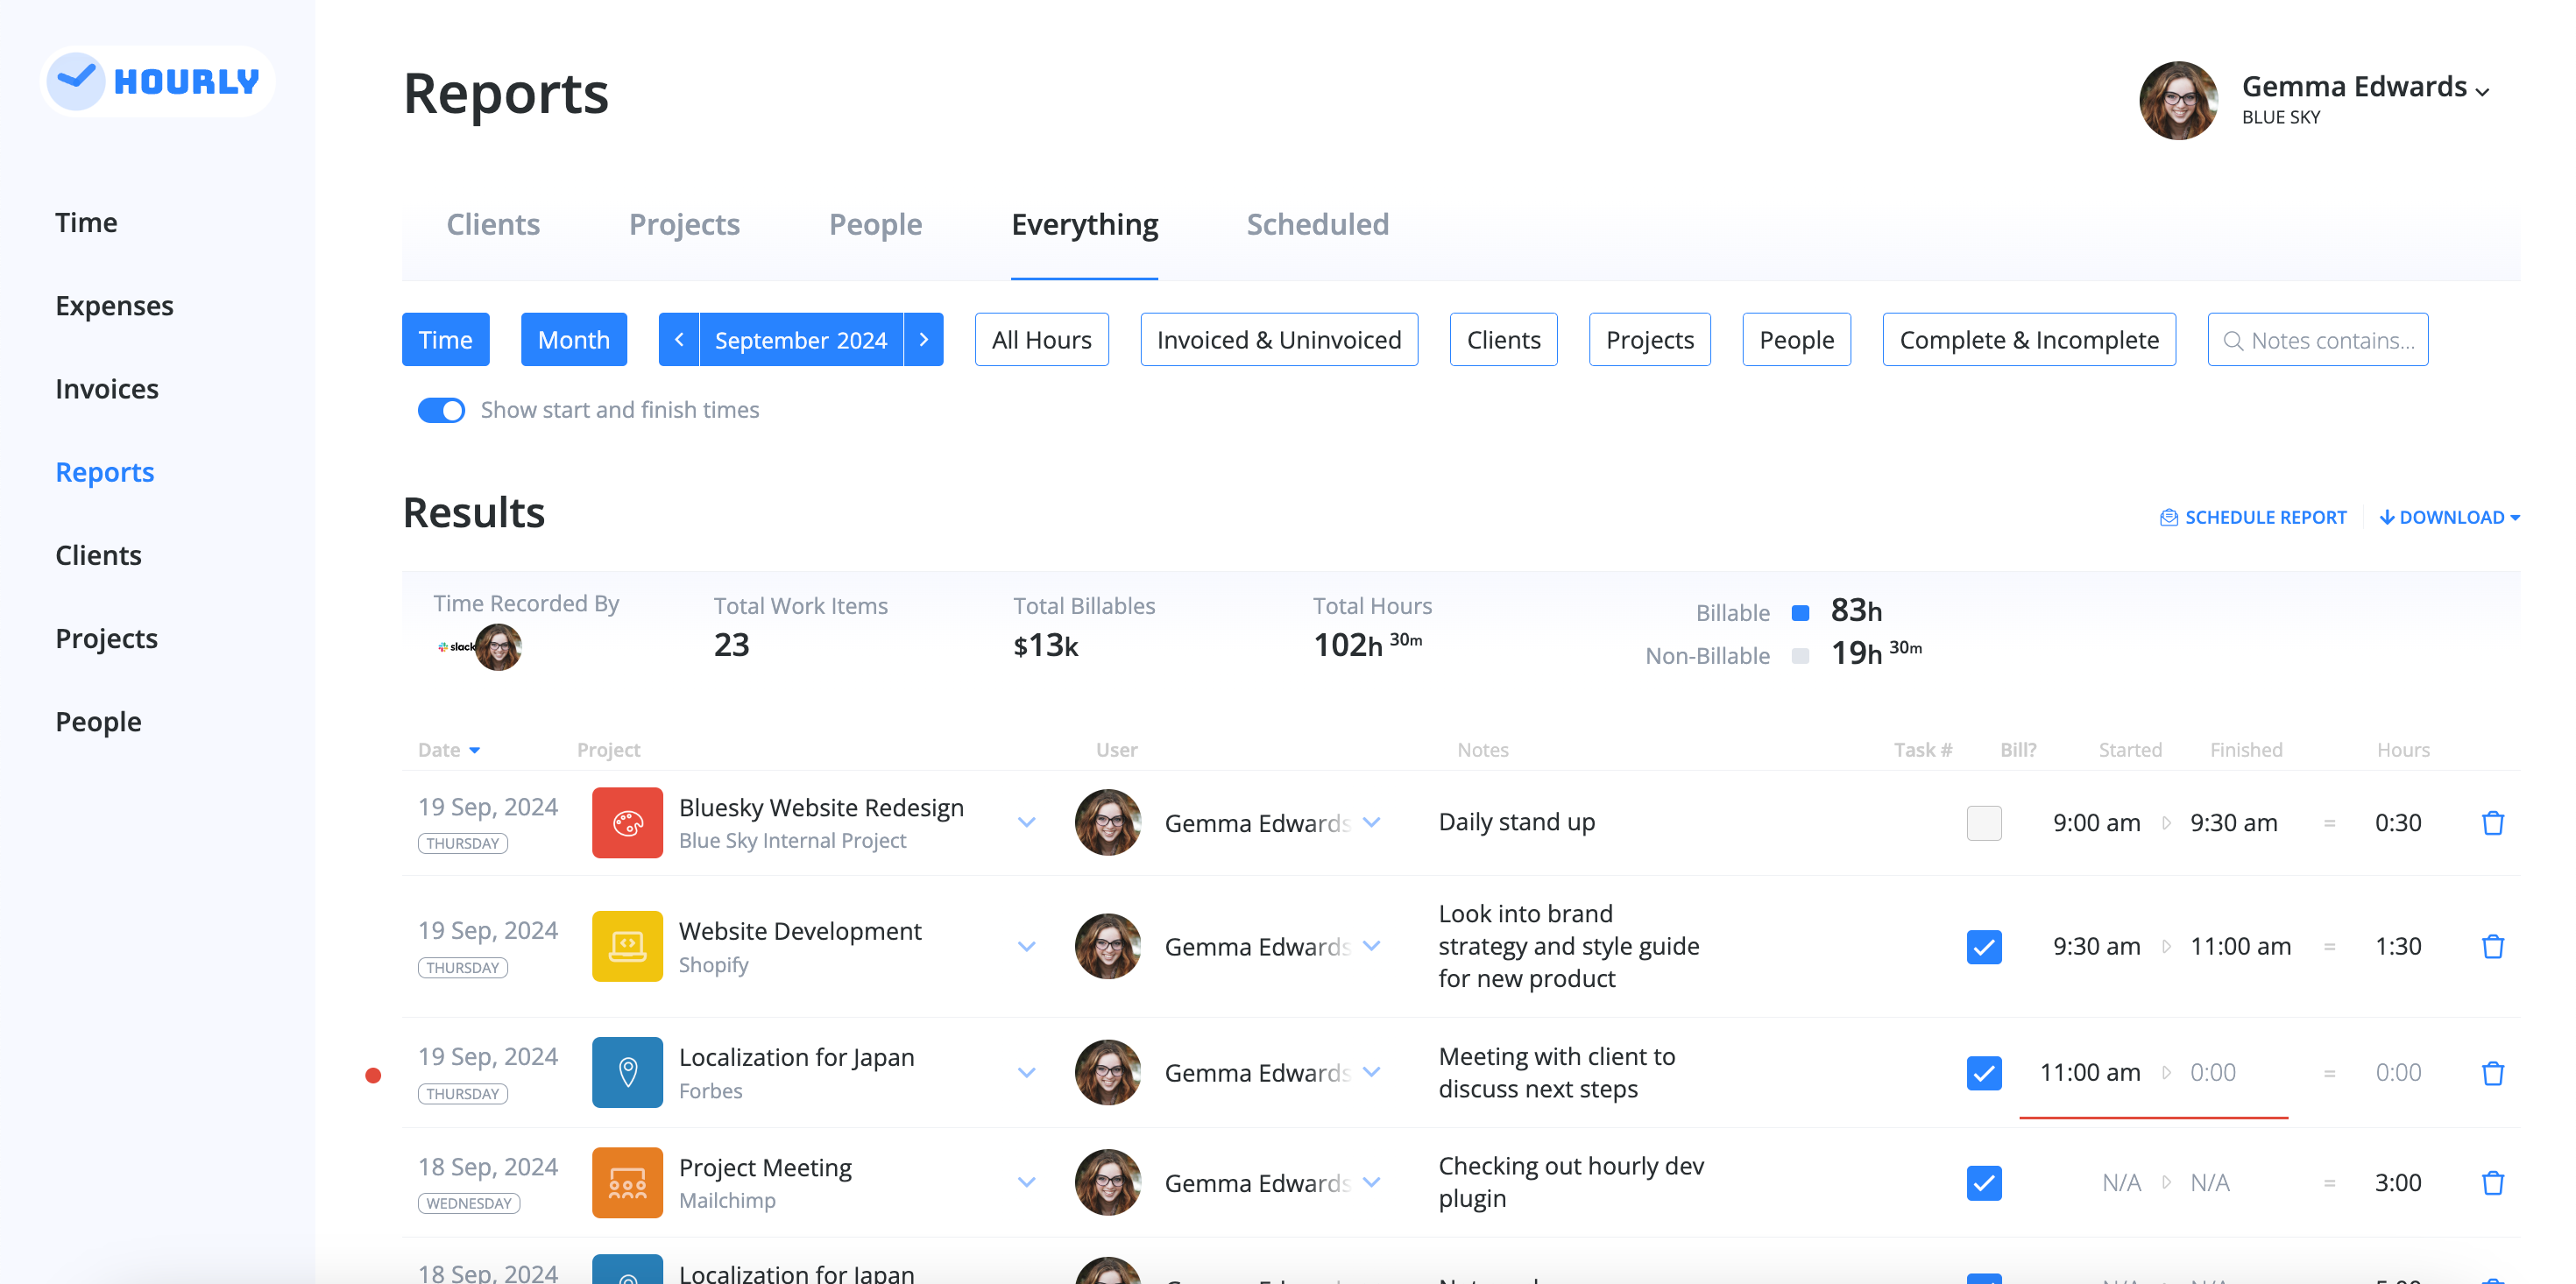Advance to October using next month arrow
This screenshot has height=1284, width=2576.
pos(923,339)
